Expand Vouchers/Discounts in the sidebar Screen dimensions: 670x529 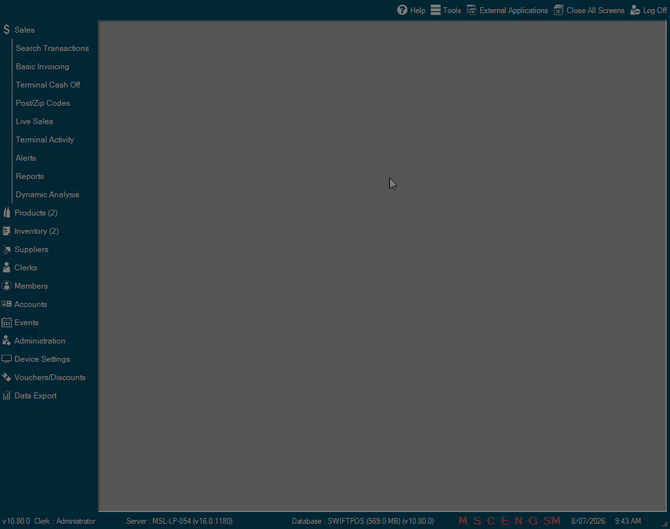point(50,377)
